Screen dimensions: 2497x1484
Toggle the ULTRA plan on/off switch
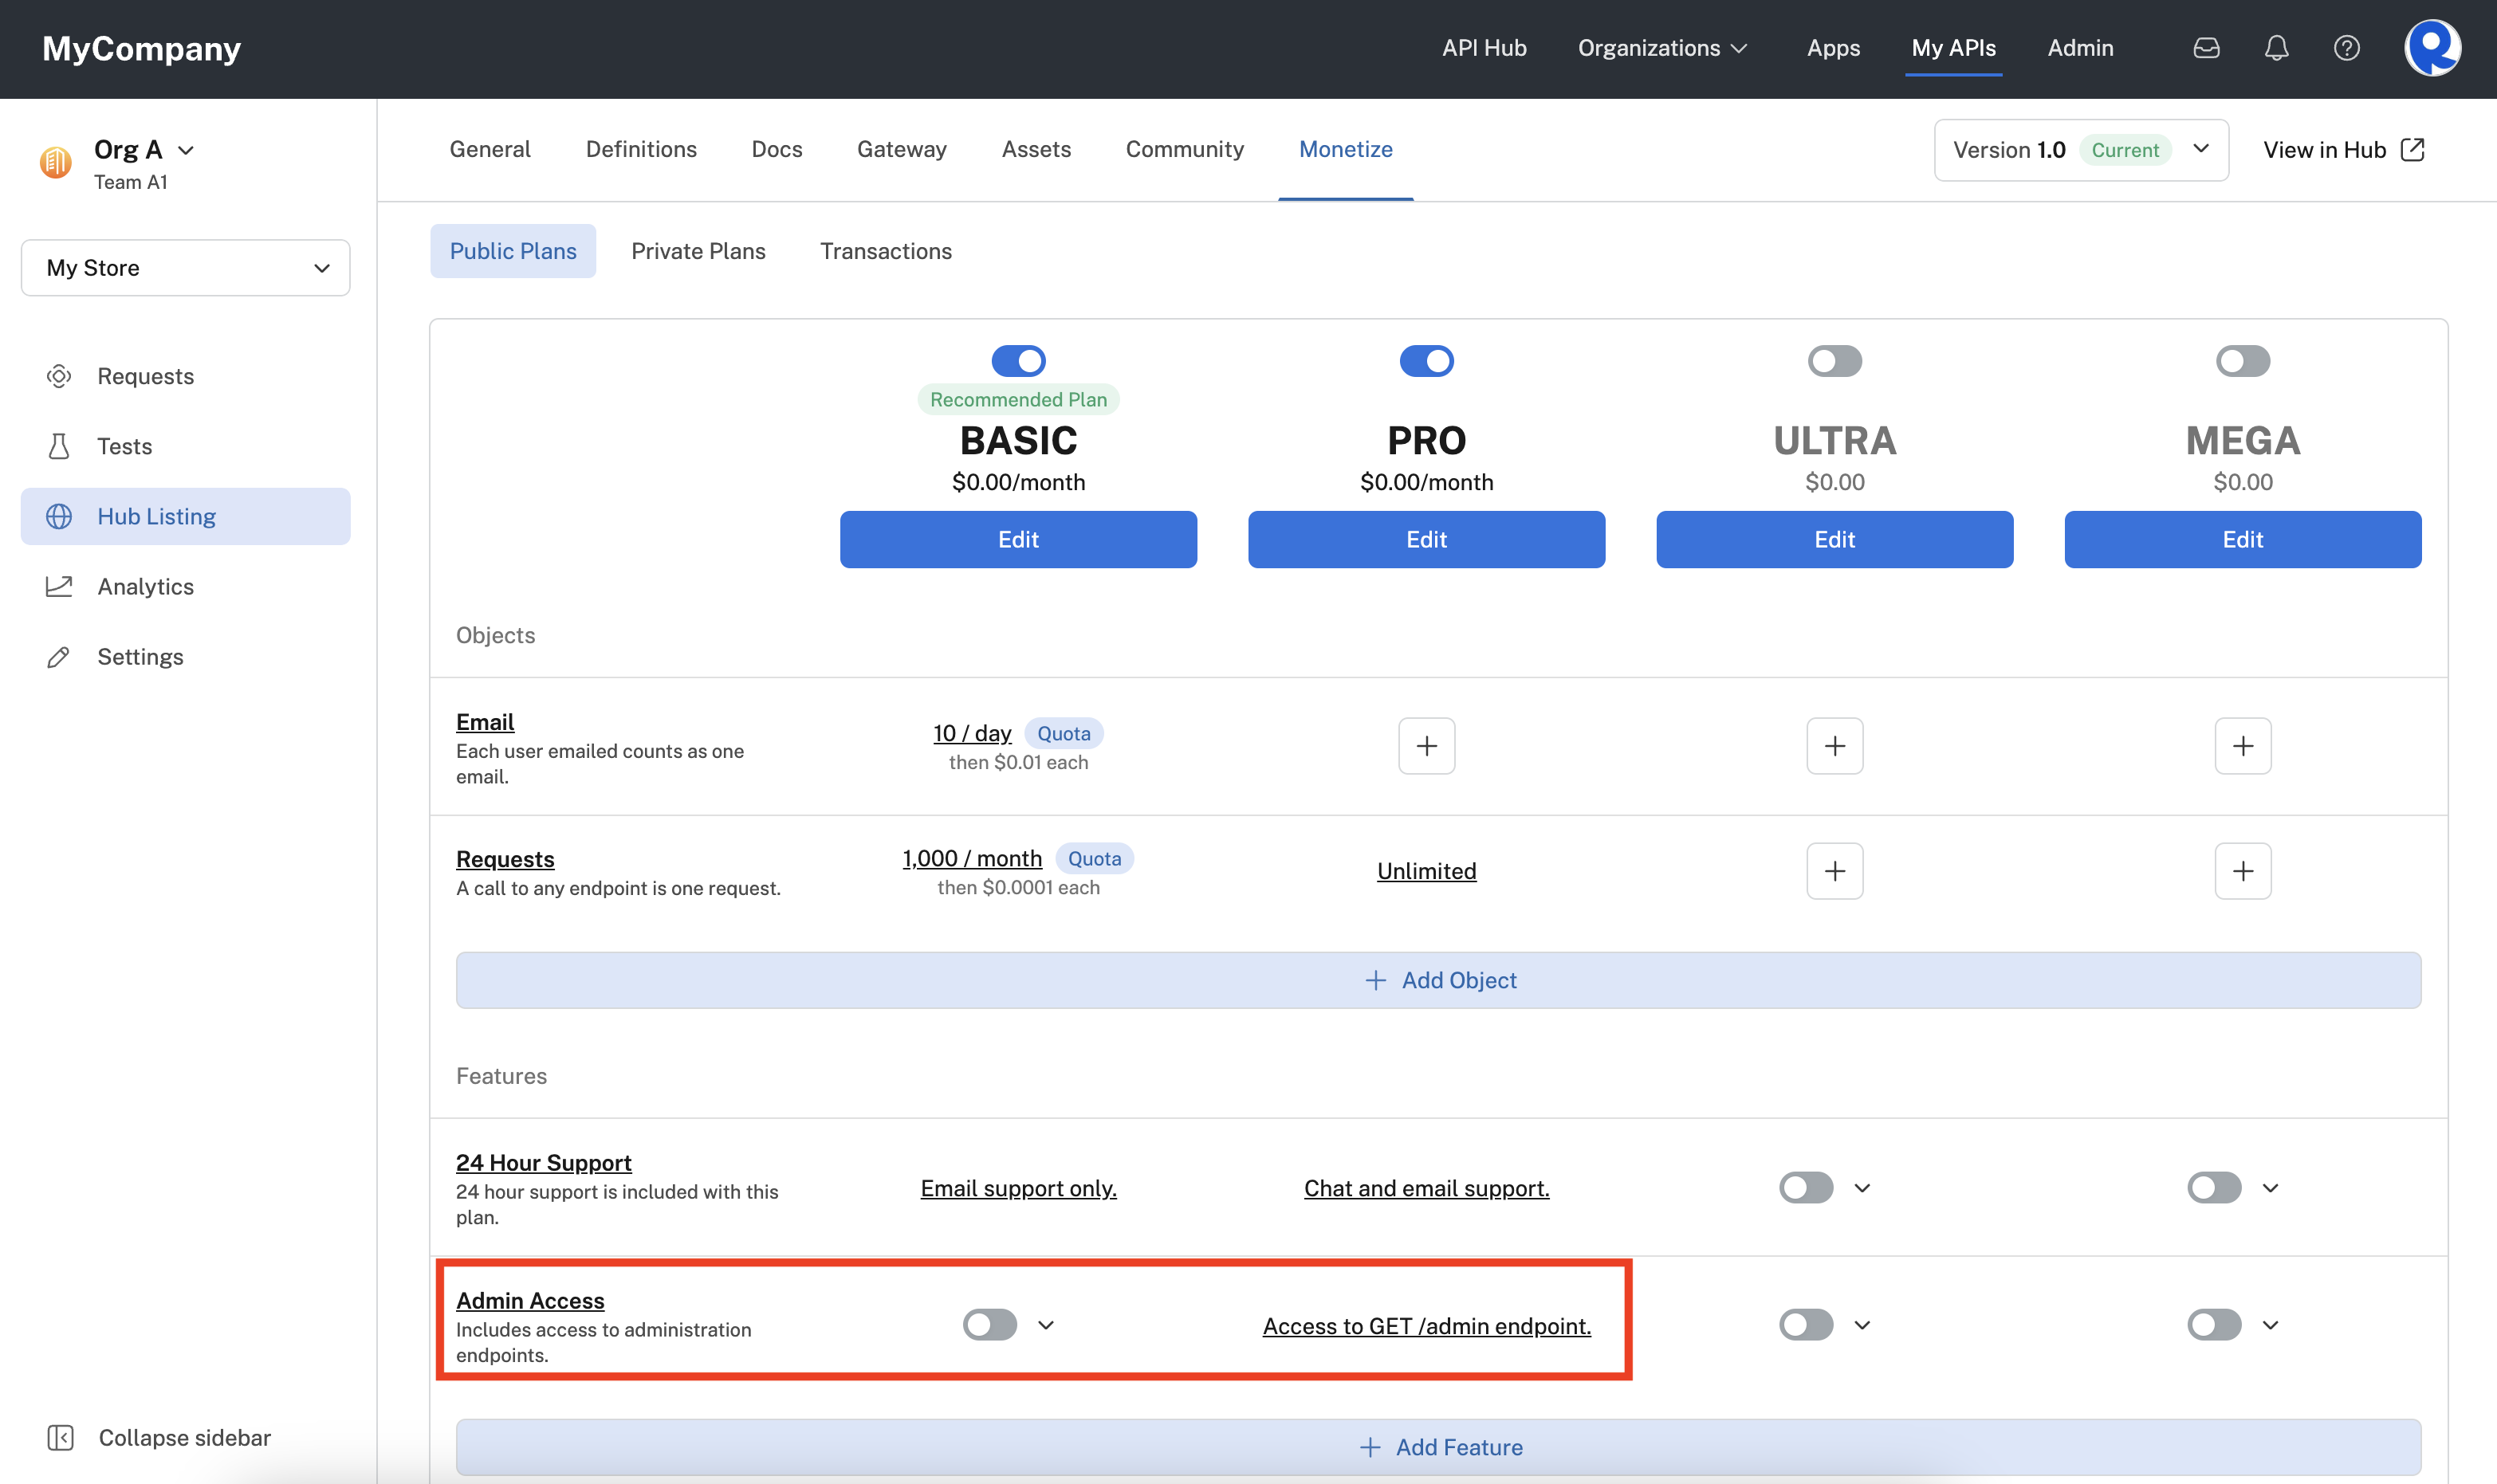click(1834, 360)
